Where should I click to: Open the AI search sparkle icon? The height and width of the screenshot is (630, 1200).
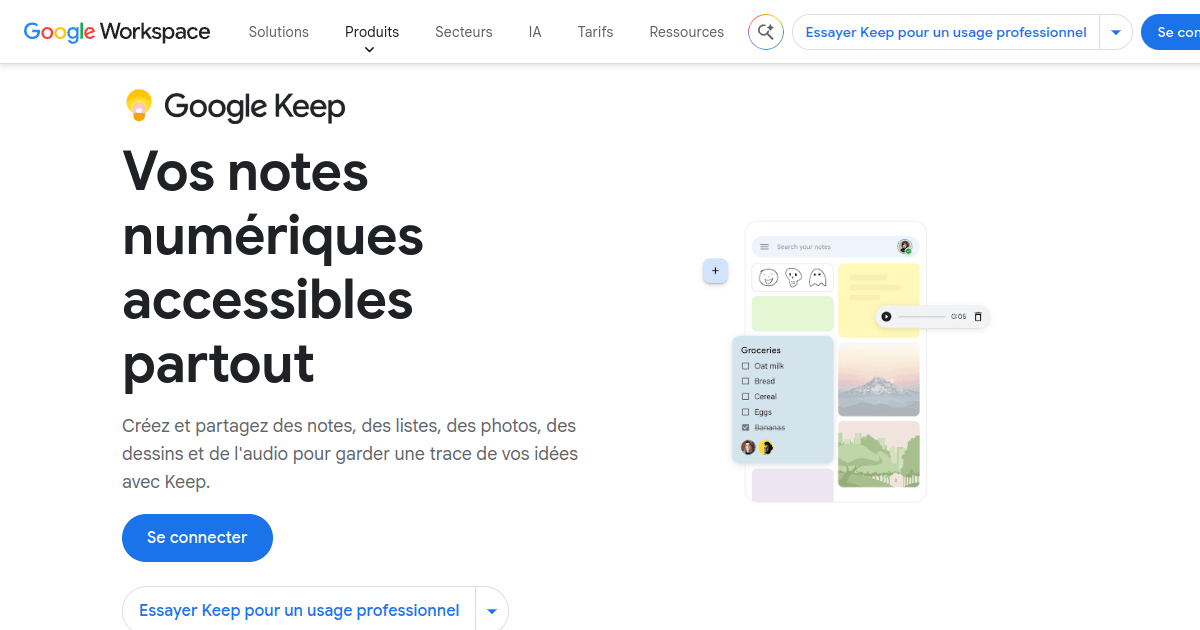766,32
